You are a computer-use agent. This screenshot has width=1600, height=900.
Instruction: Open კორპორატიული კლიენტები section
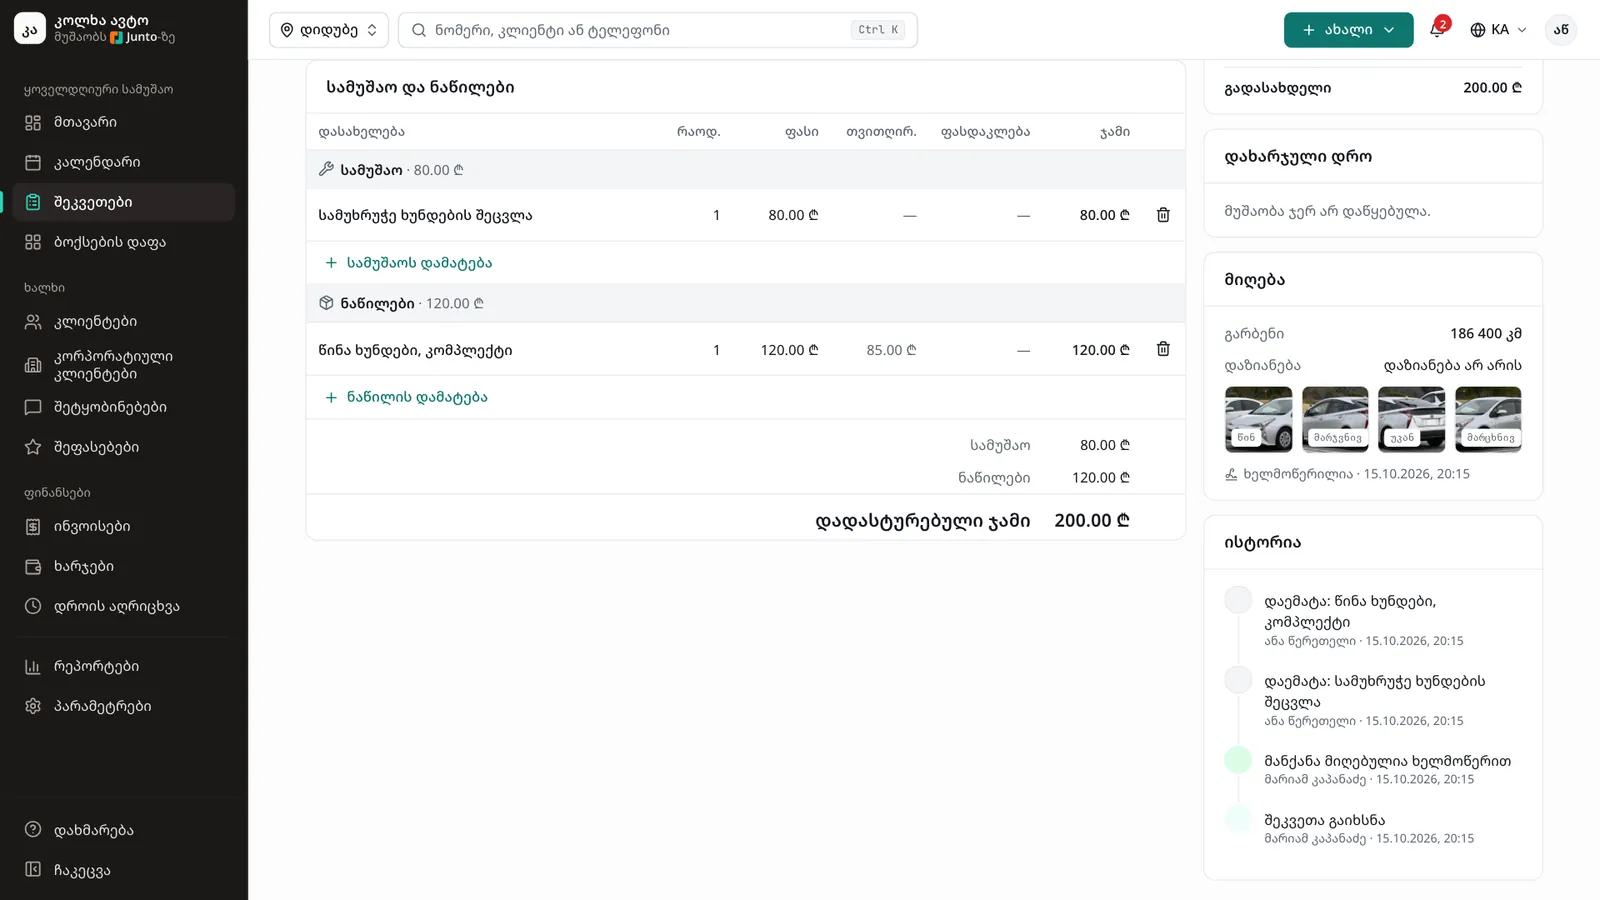tap(124, 365)
